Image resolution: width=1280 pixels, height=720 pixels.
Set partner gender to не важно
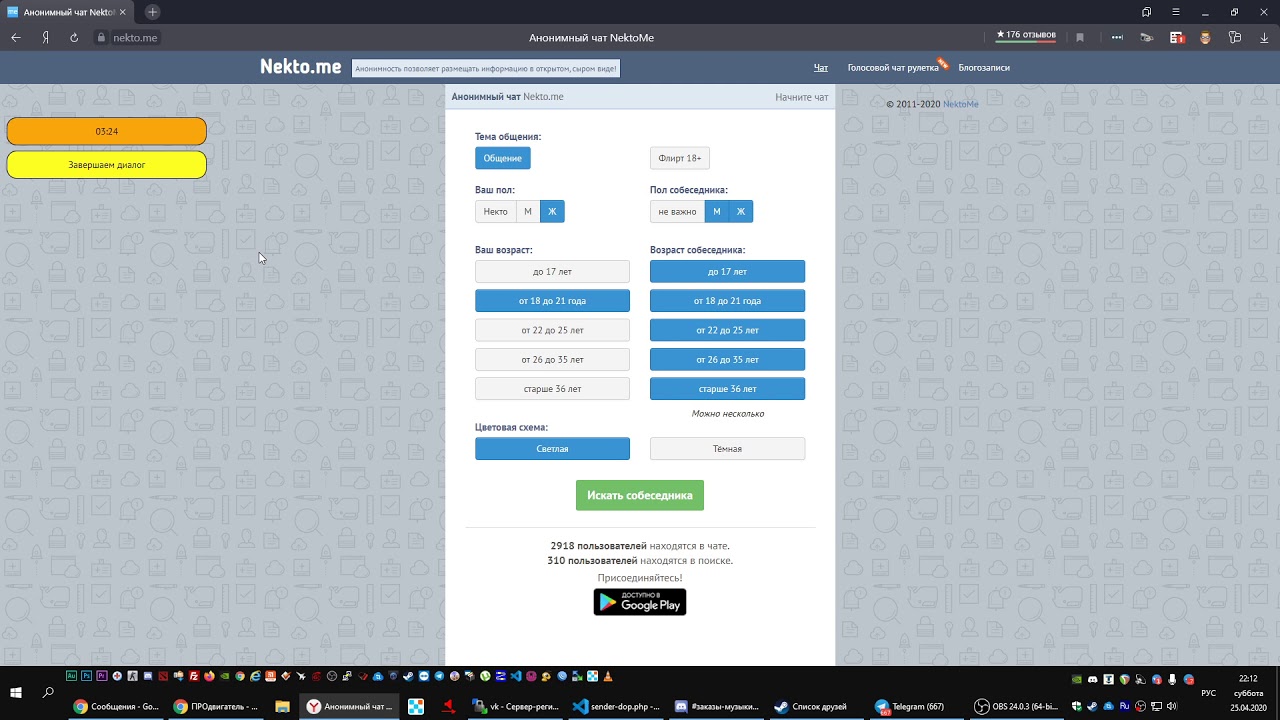677,211
